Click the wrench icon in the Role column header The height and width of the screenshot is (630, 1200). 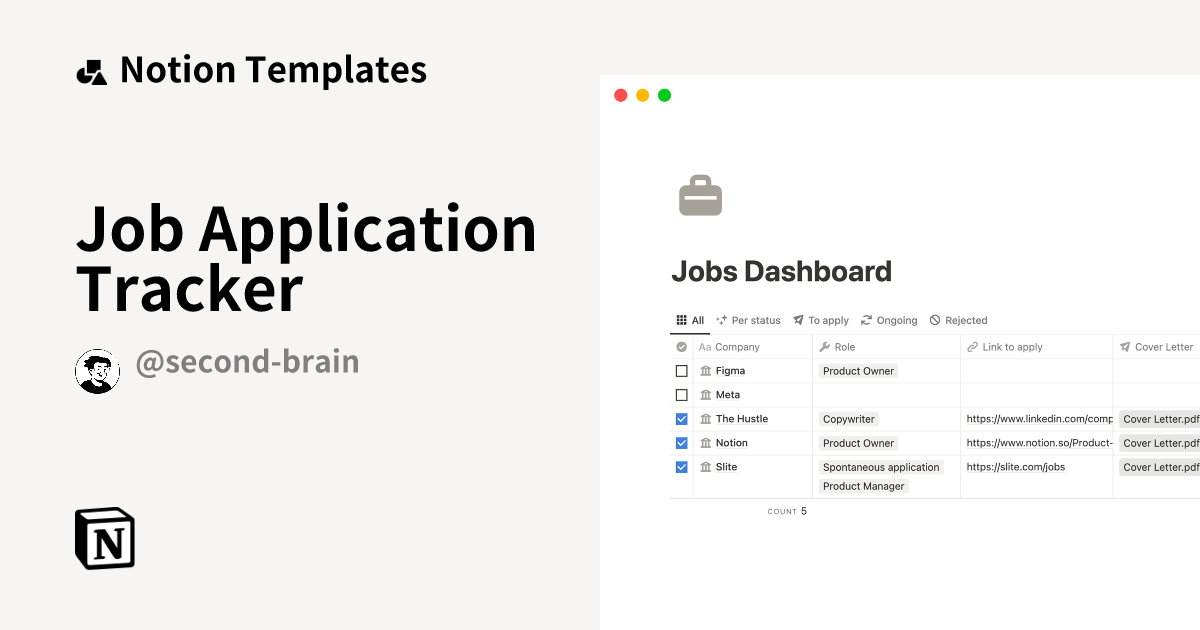click(x=825, y=346)
